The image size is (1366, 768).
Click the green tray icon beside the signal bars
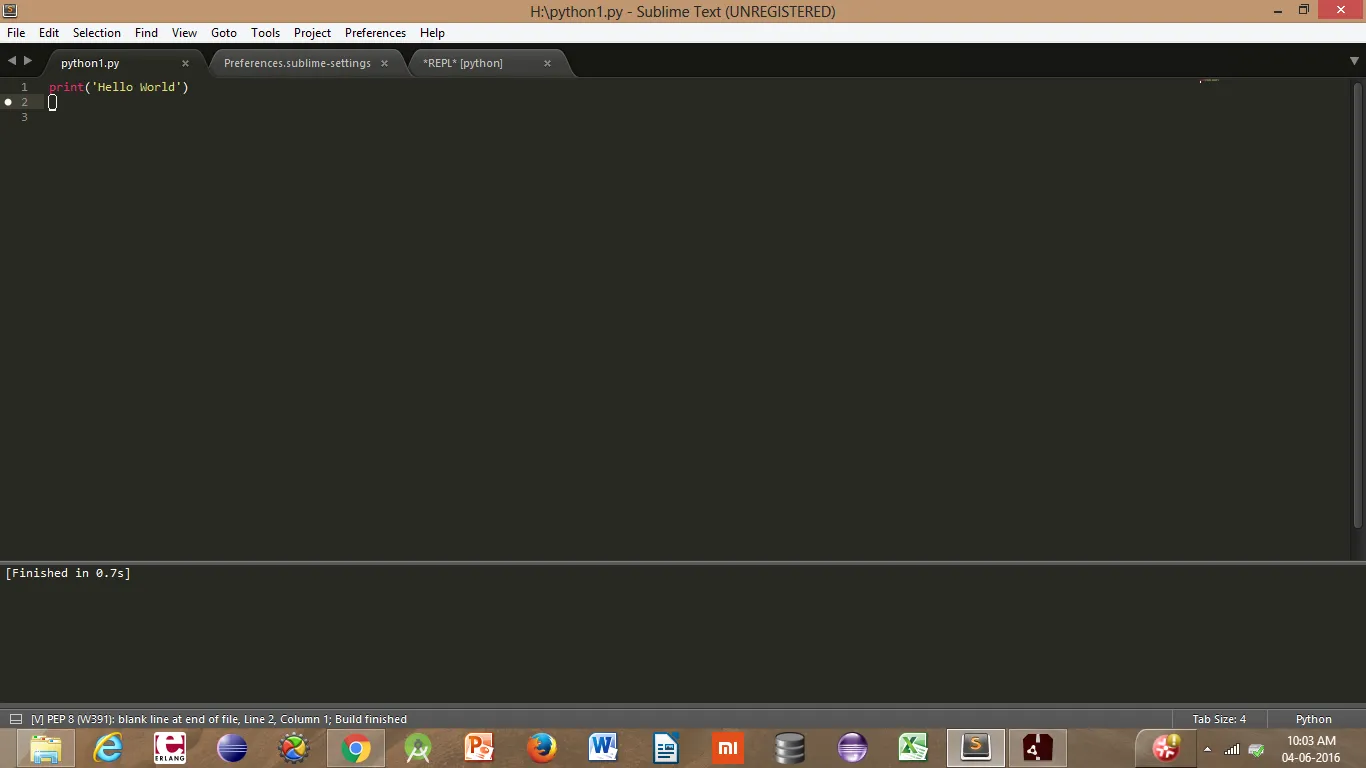click(x=1256, y=749)
